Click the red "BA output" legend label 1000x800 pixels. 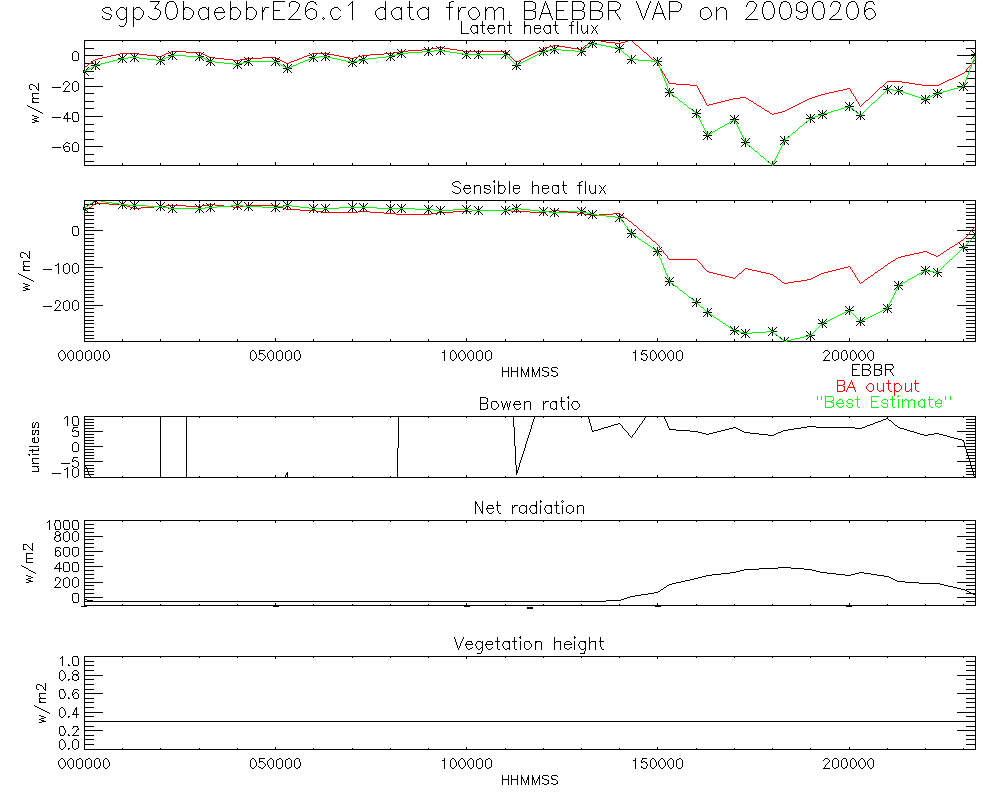pyautogui.click(x=877, y=386)
